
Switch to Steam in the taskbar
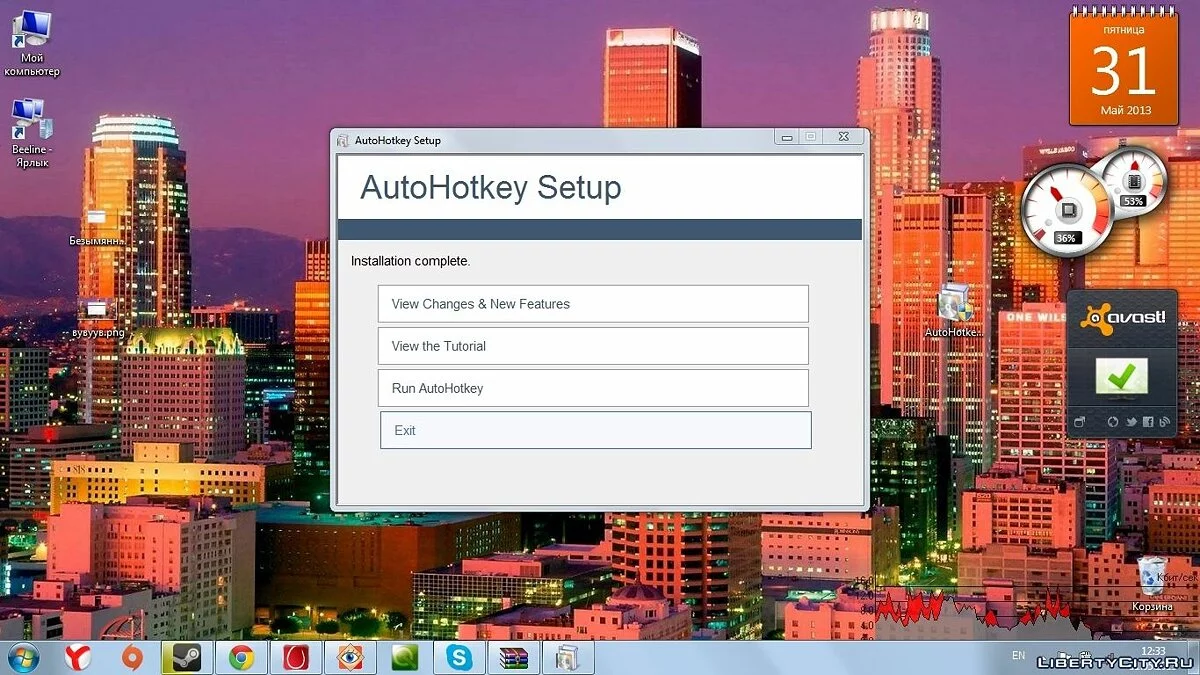pyautogui.click(x=186, y=657)
